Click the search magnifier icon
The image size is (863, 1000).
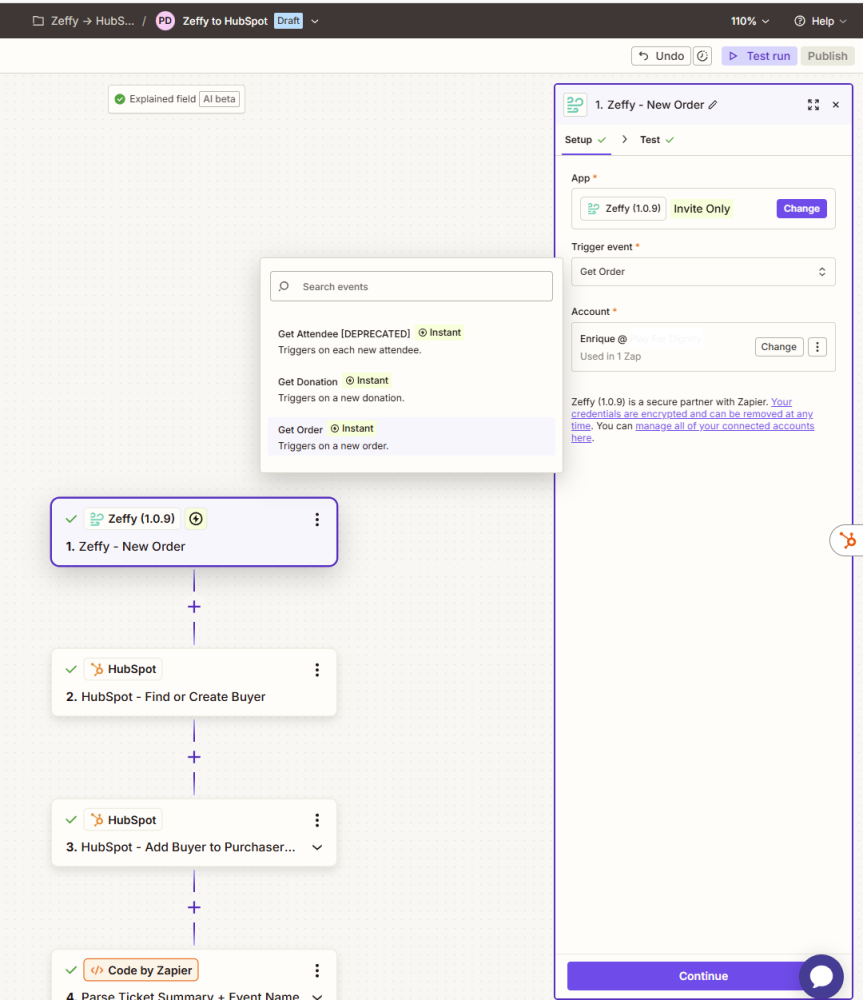pos(284,286)
